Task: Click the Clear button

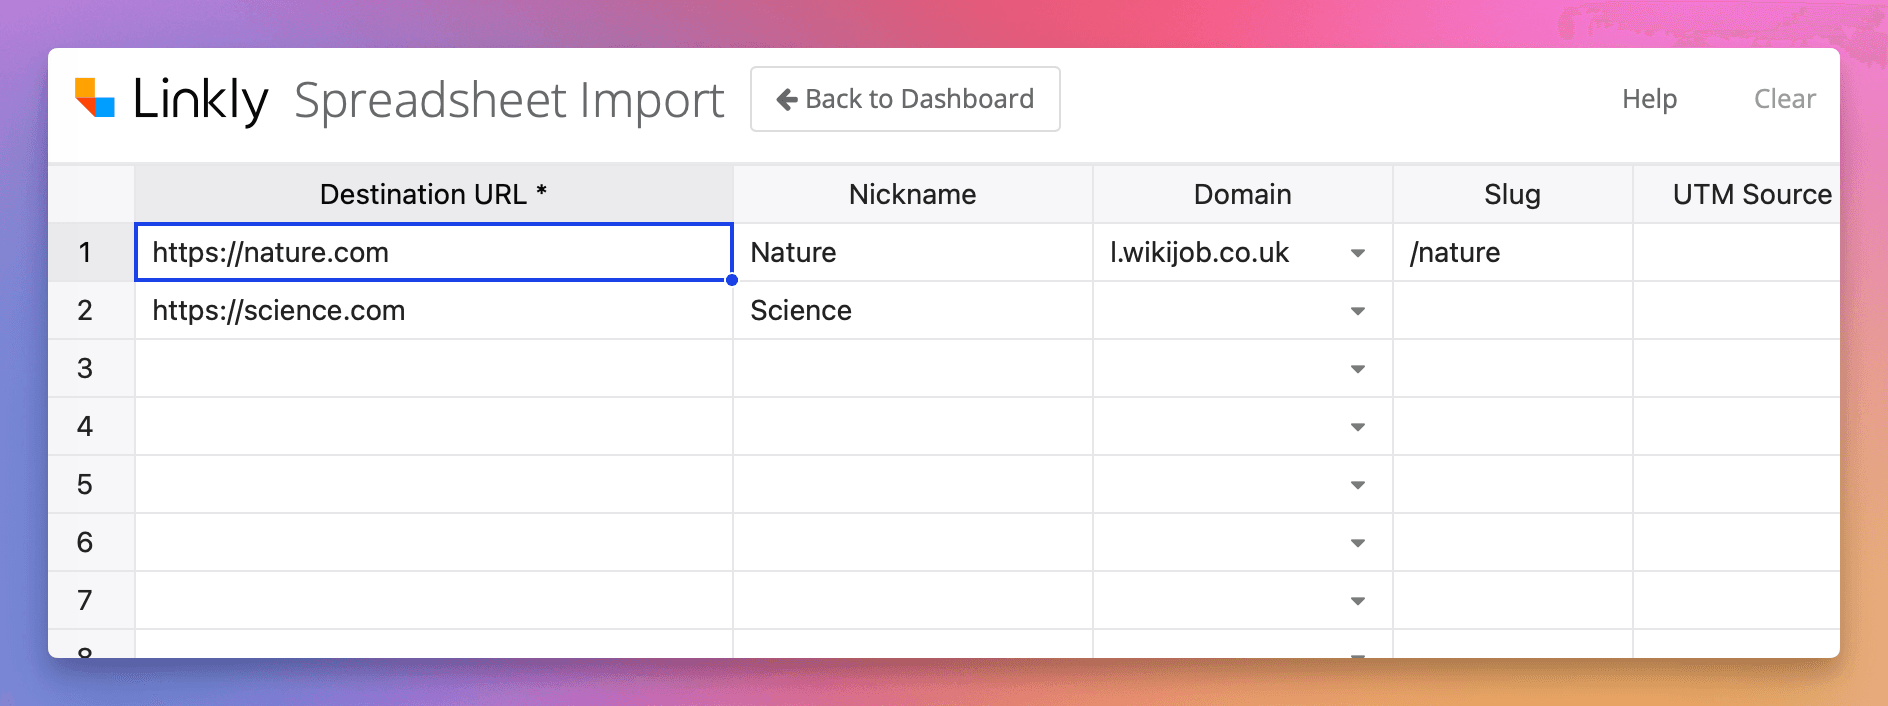Action: pos(1784,99)
